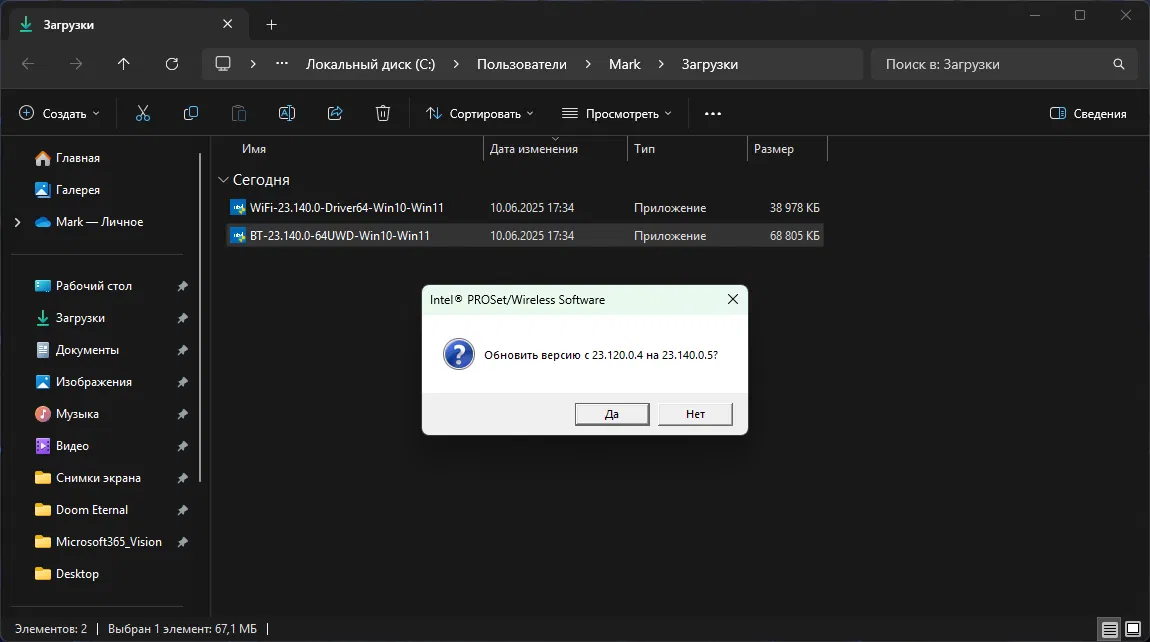Click Нет to decline the update
1150x642 pixels.
pos(695,414)
